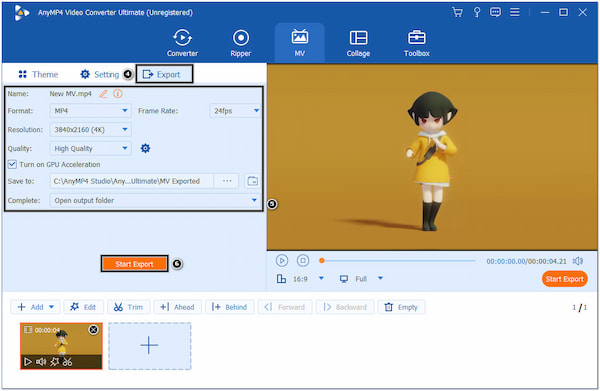
Task: Click the browse ellipsis button
Action: coord(227,181)
